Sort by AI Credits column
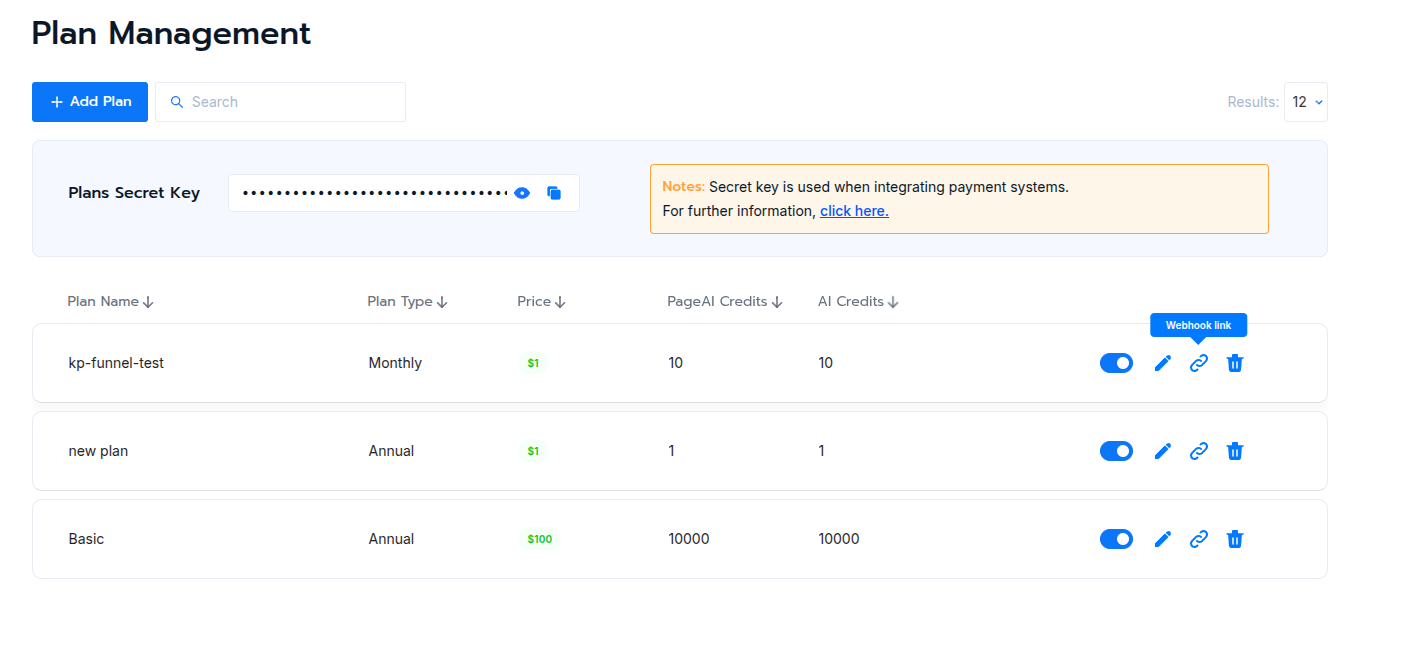This screenshot has width=1424, height=671. pyautogui.click(x=858, y=302)
